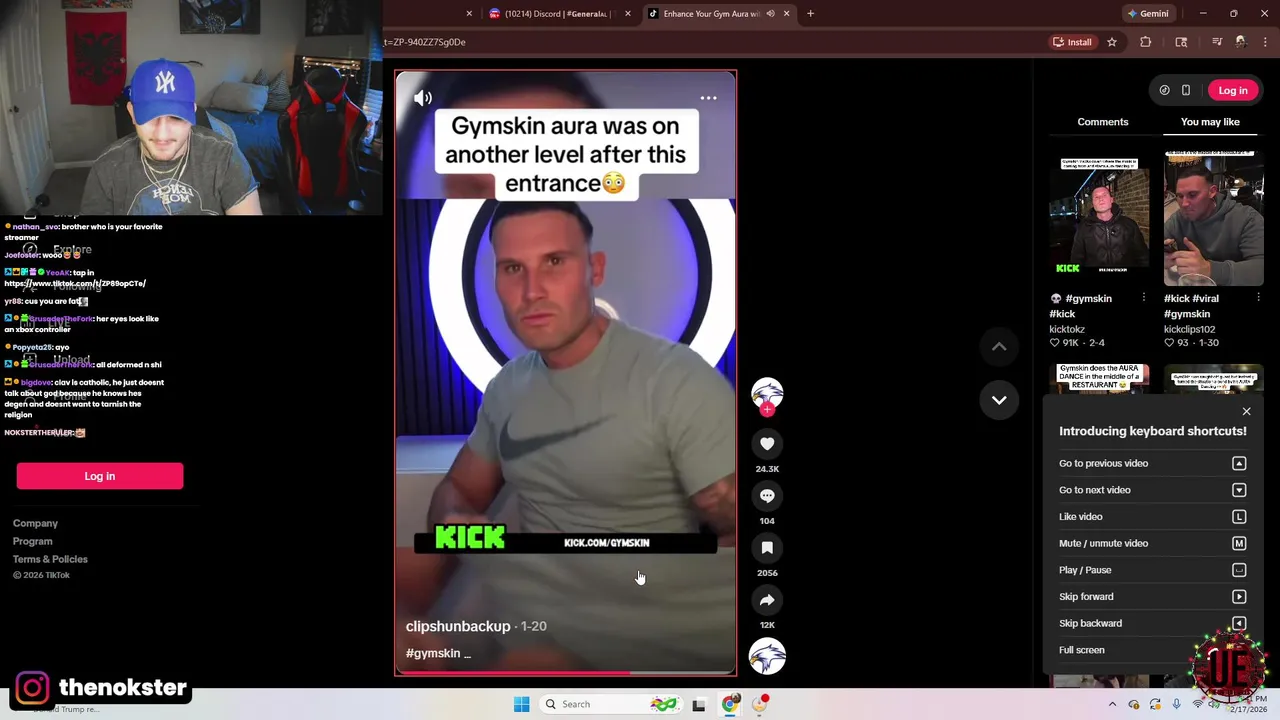1280x720 pixels.
Task: Open the media control playlist icon in Chrome
Action: click(x=1216, y=42)
